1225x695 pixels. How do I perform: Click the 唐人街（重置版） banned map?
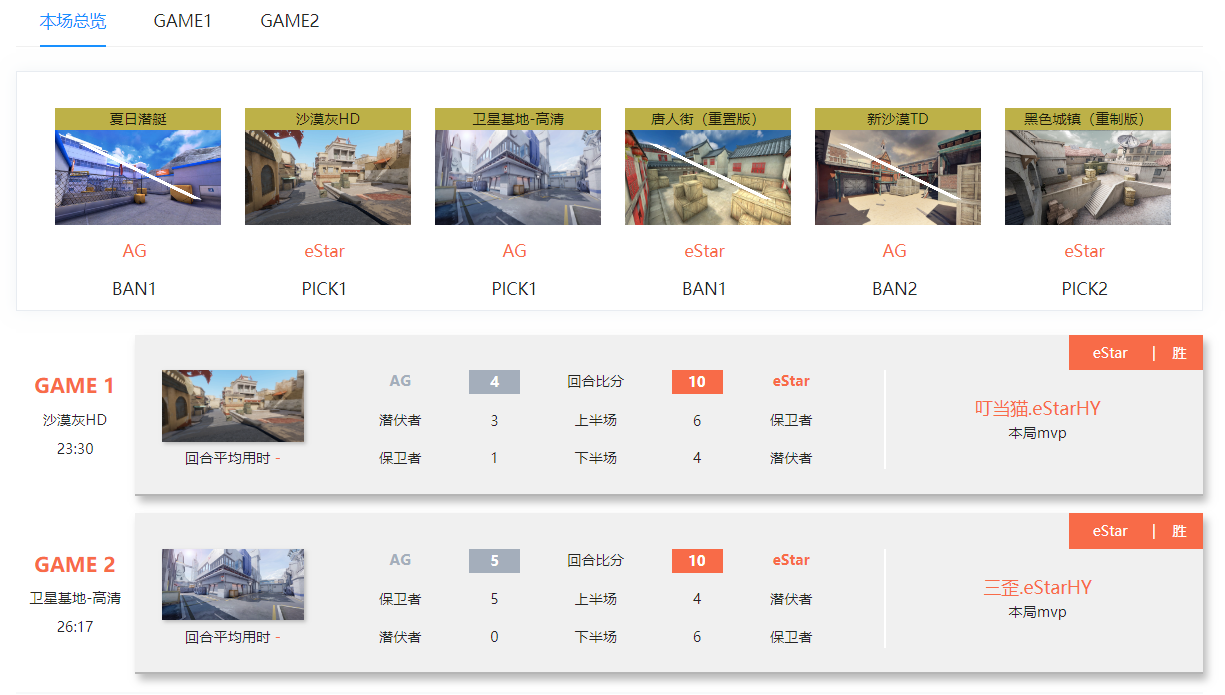coord(707,166)
